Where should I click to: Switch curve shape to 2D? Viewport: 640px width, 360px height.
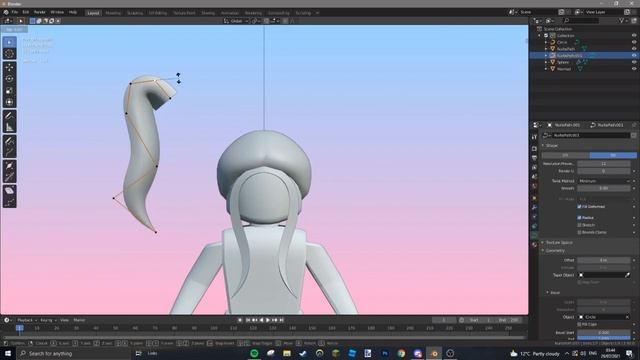pyautogui.click(x=565, y=155)
